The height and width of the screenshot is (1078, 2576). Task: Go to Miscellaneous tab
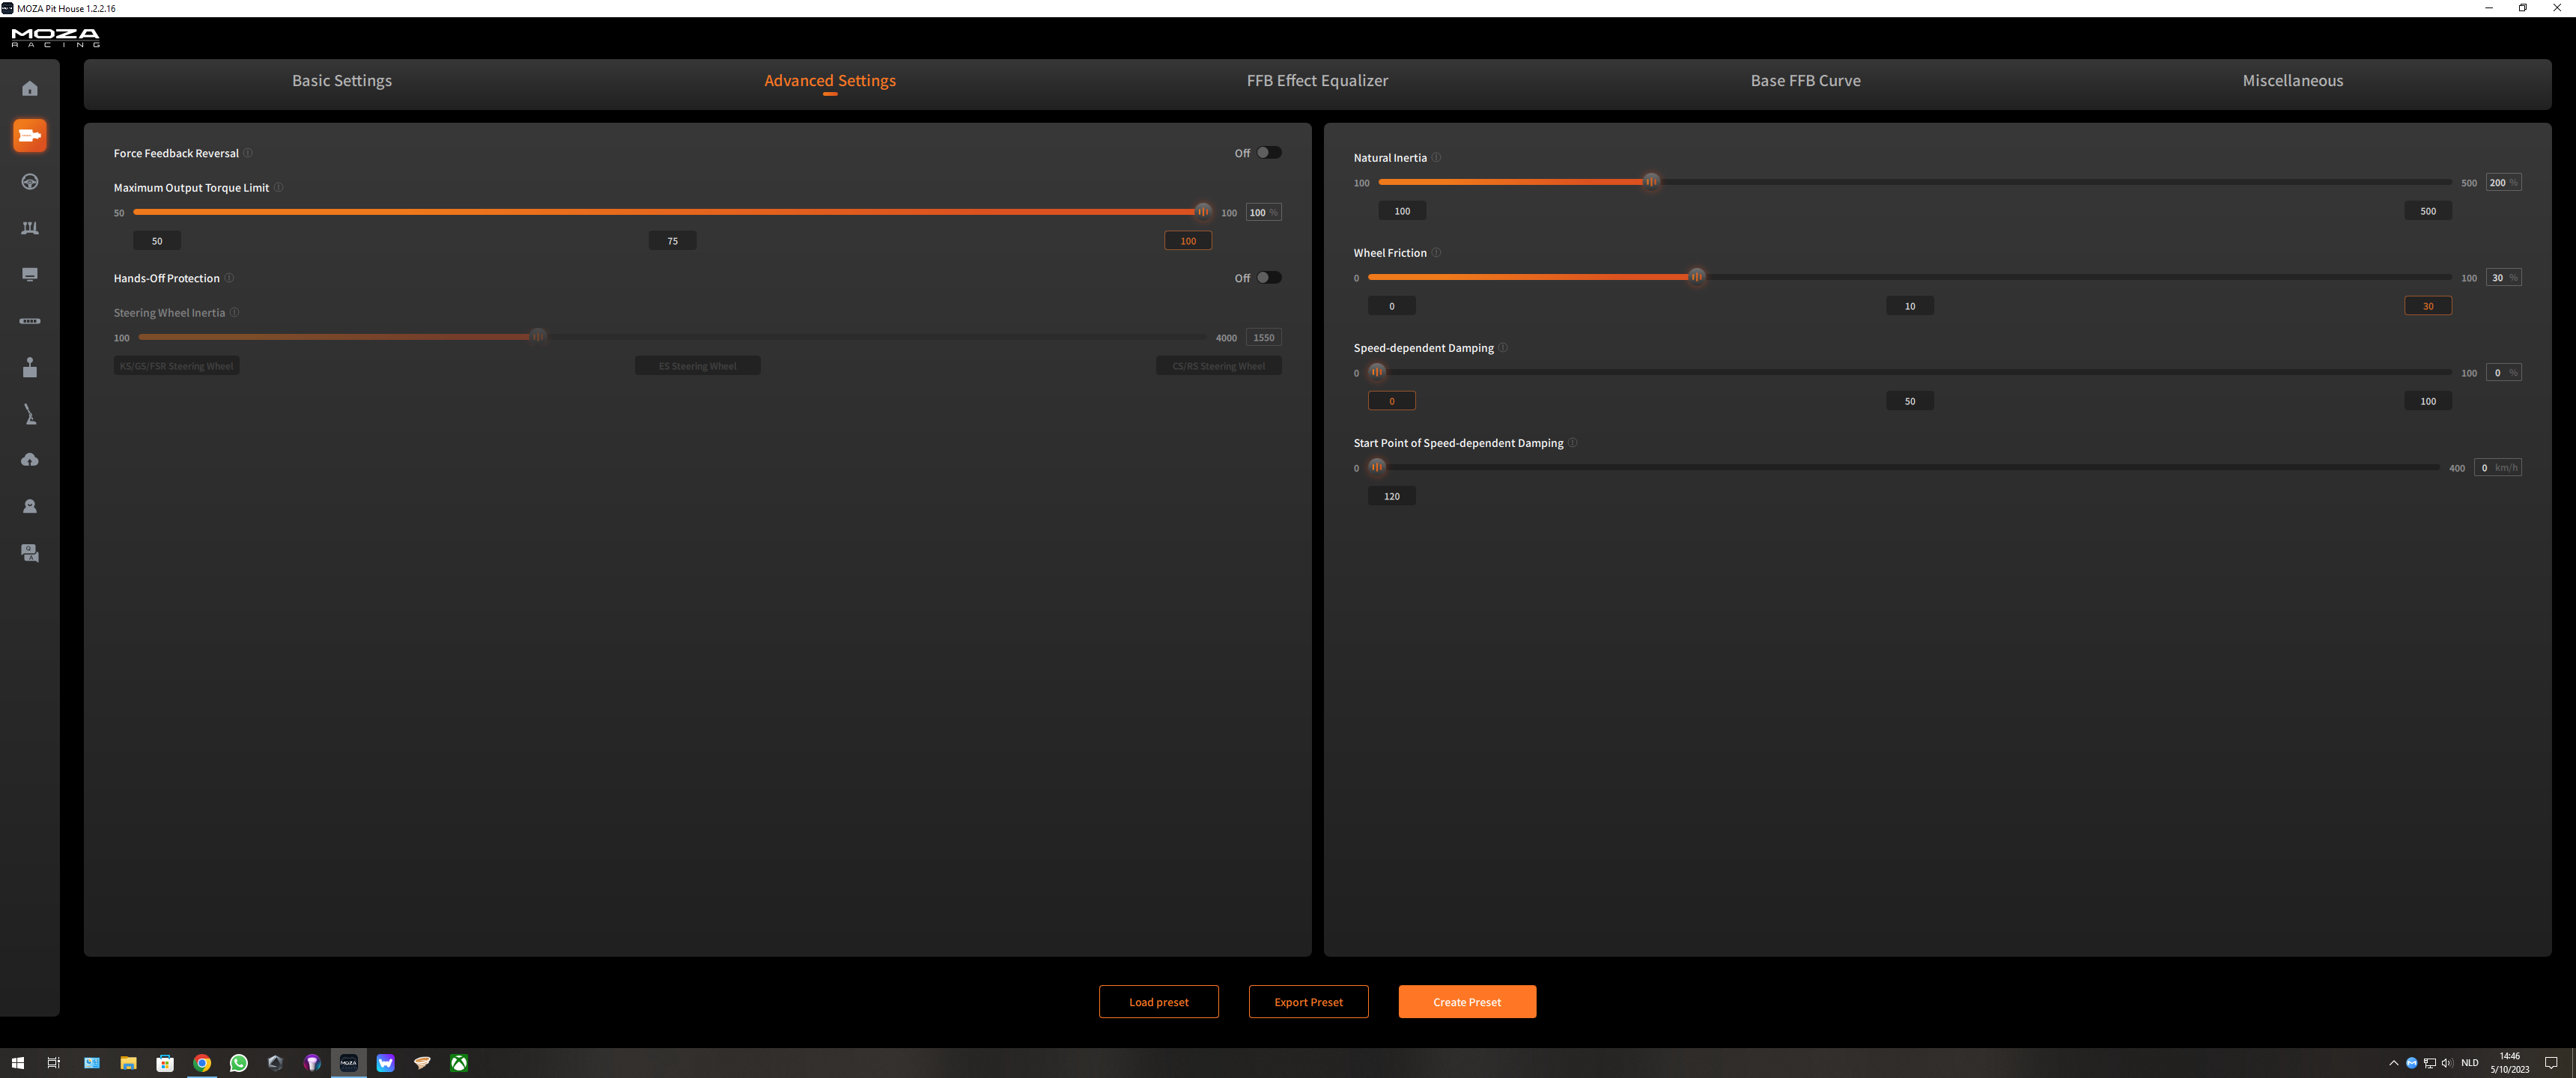(2291, 81)
